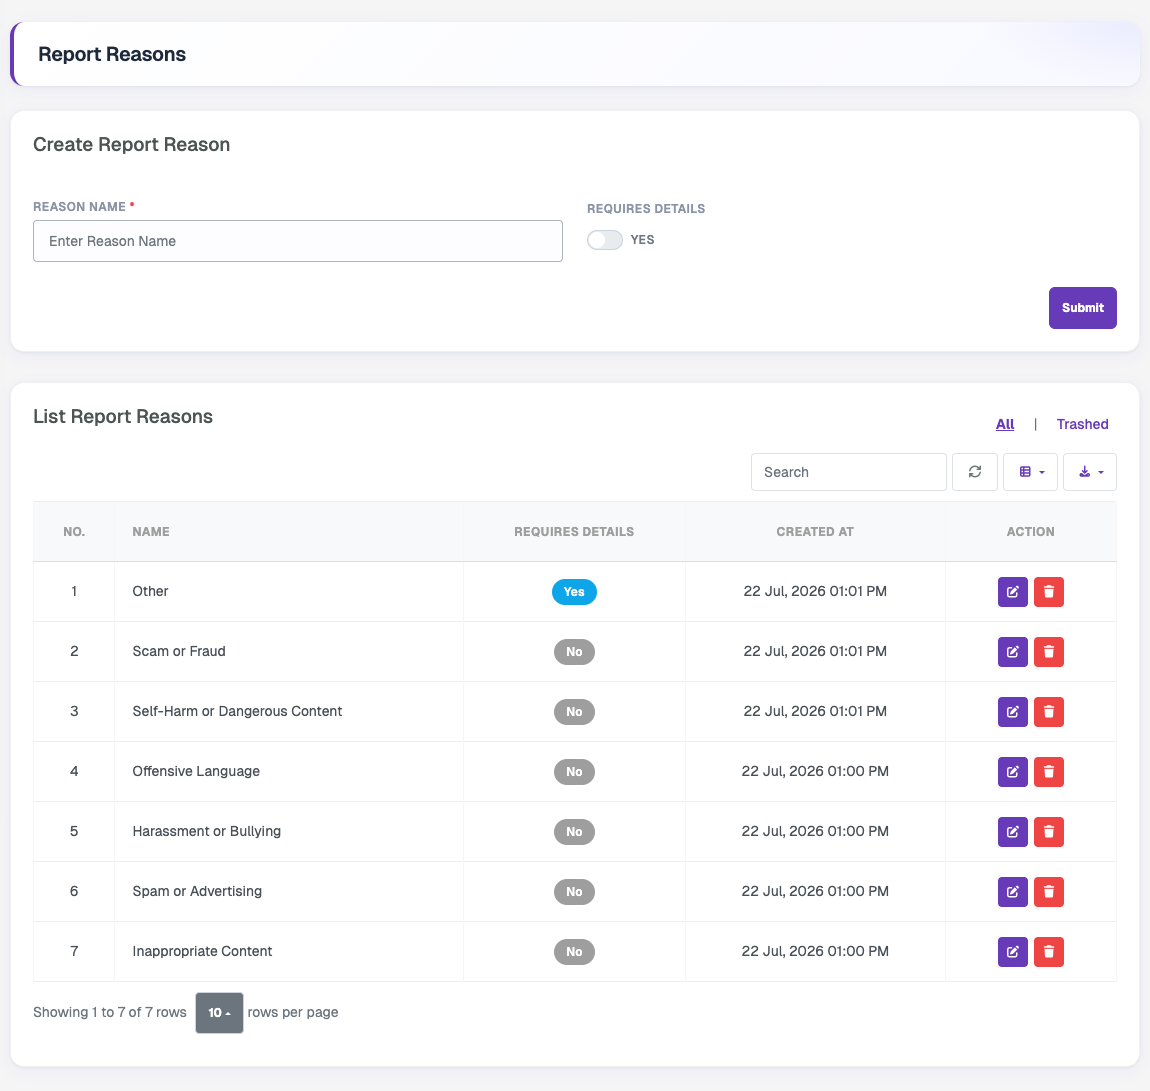Click the Create Report Reason heading
Image resolution: width=1150 pixels, height=1091 pixels.
[131, 144]
